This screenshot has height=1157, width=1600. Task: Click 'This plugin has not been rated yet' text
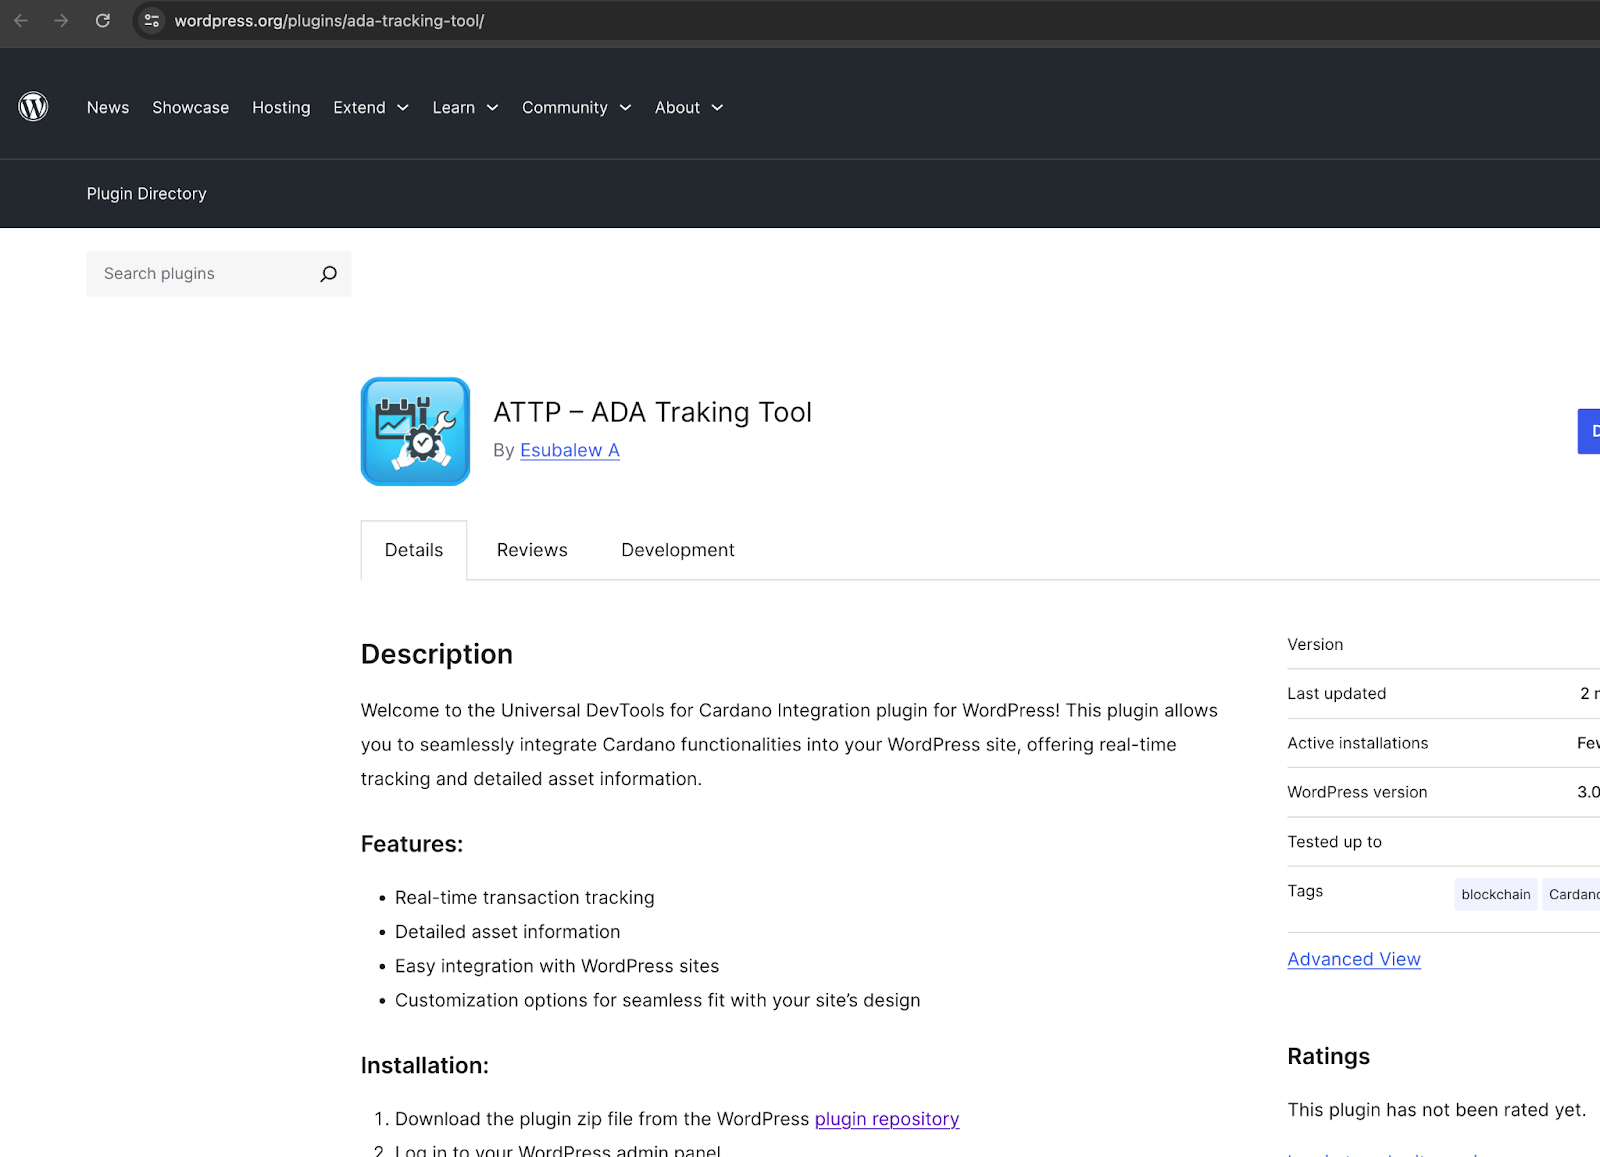point(1437,1110)
